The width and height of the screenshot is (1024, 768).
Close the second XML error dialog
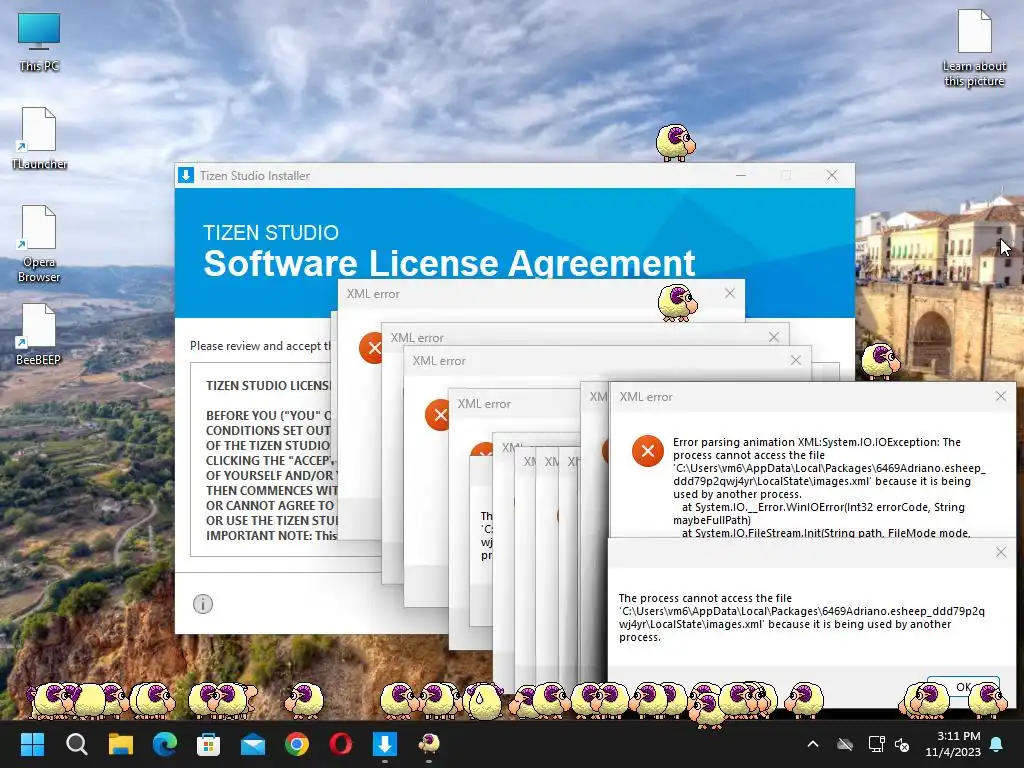(774, 337)
